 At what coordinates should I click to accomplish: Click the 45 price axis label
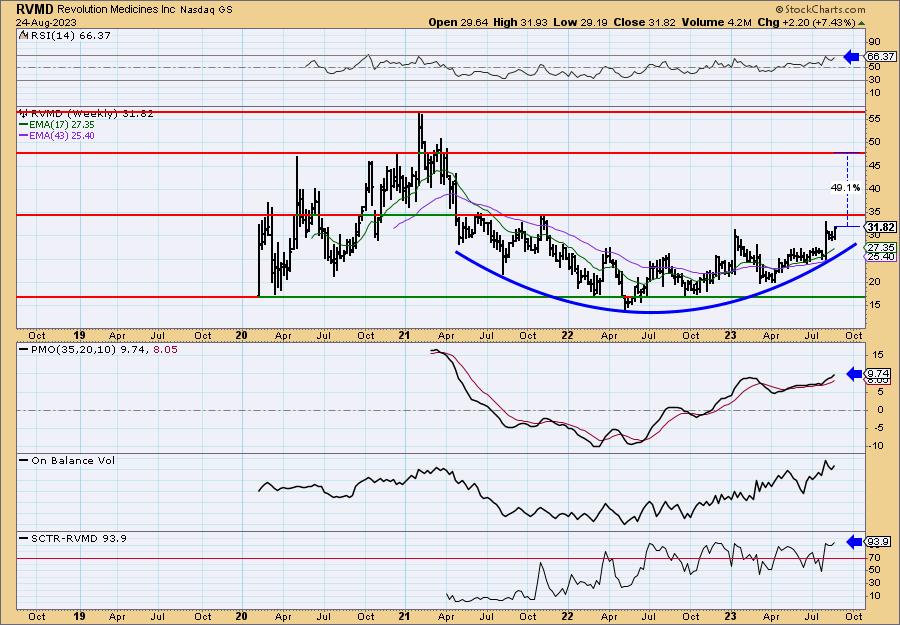coord(875,165)
